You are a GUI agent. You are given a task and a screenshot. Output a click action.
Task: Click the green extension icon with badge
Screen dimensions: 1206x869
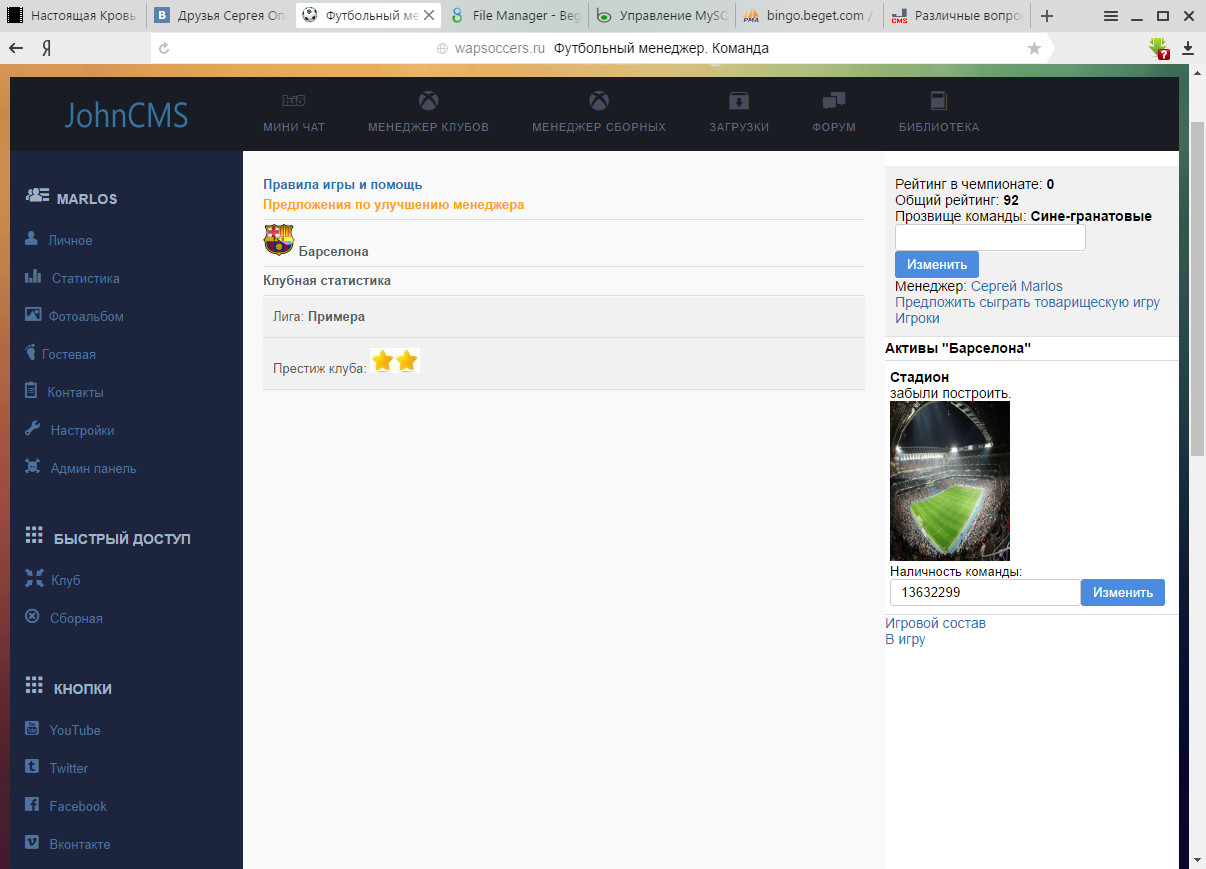[x=1159, y=48]
